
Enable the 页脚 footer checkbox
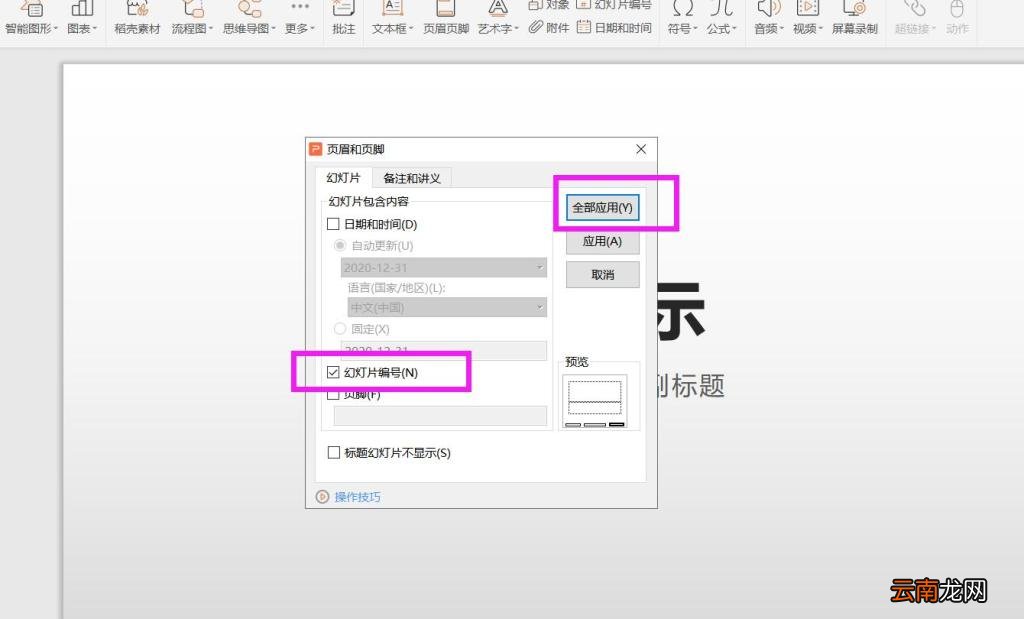coord(334,394)
